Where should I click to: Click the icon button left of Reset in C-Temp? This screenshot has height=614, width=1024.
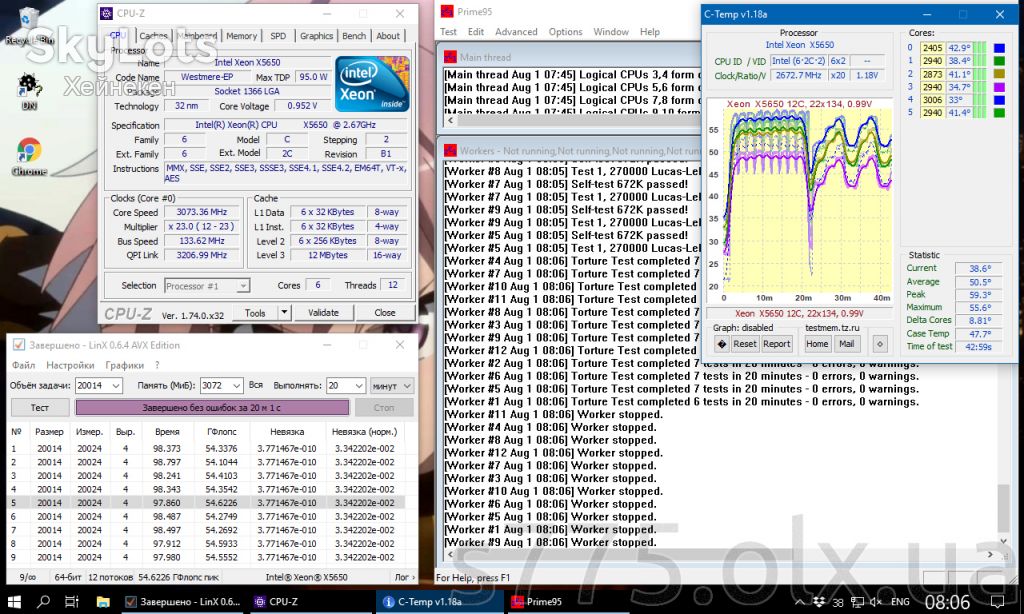pos(722,344)
